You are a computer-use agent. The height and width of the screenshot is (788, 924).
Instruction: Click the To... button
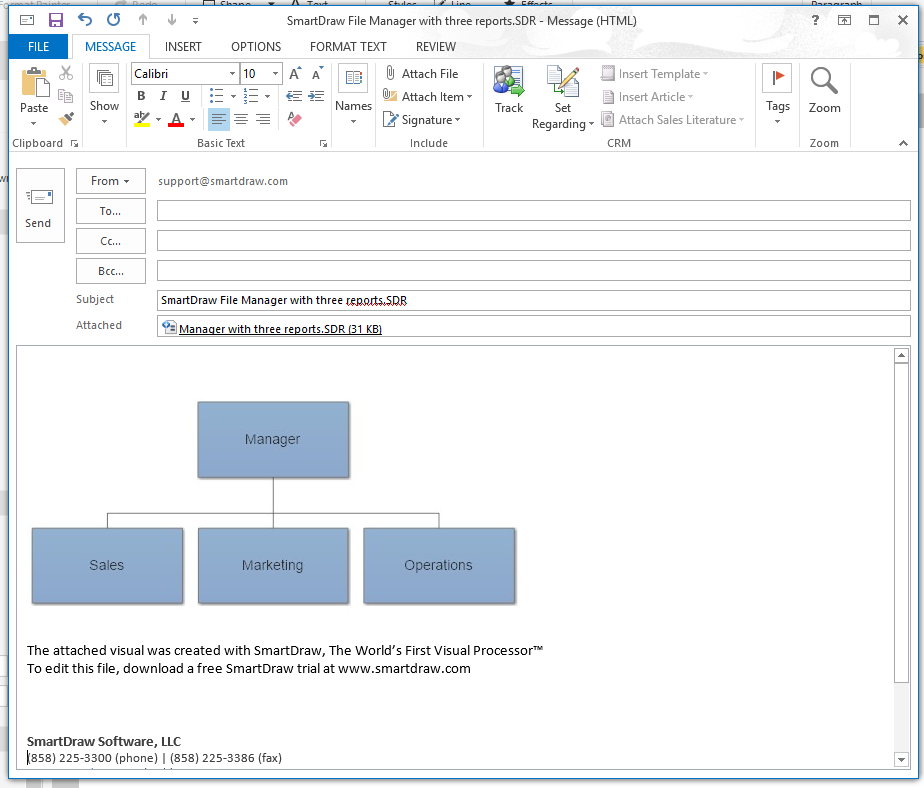(111, 211)
